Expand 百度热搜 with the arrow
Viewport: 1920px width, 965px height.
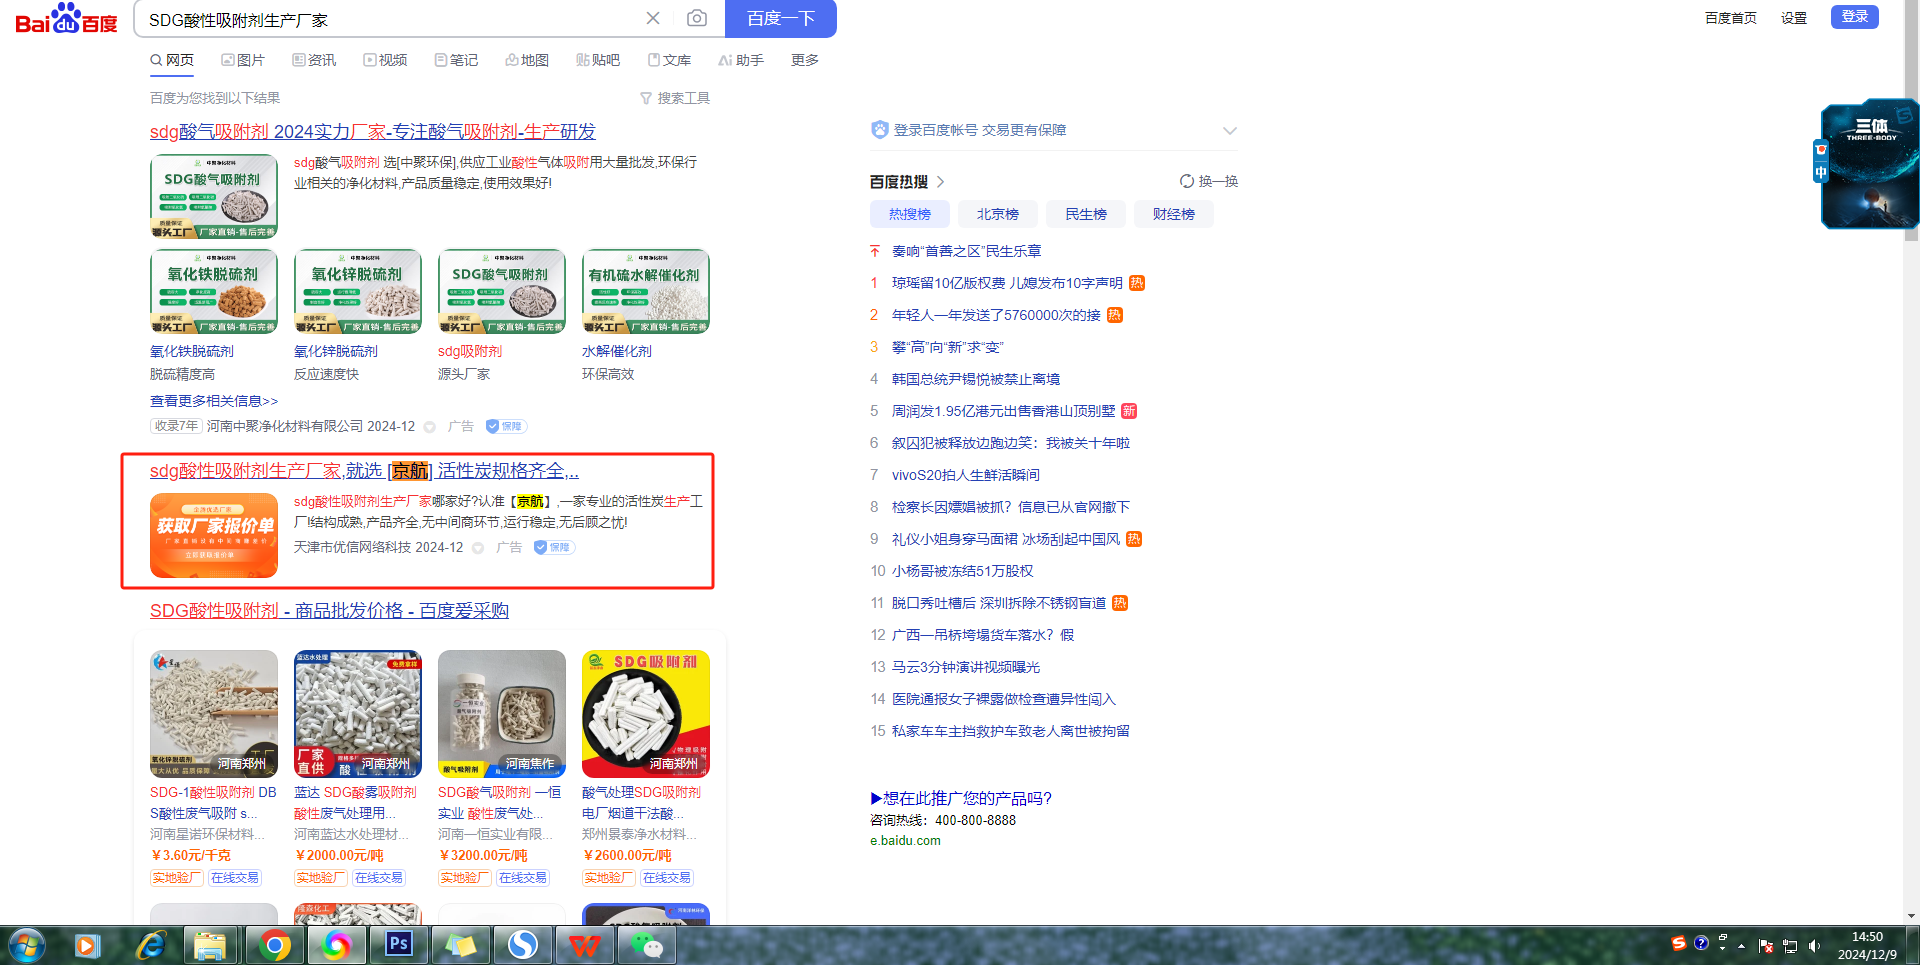941,182
